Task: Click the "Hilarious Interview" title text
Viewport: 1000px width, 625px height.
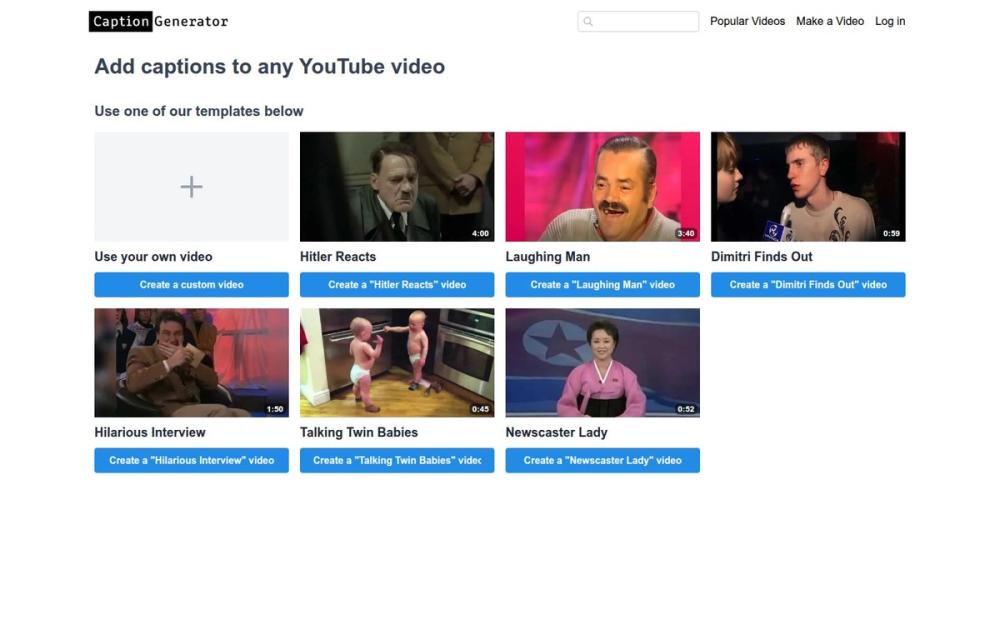Action: [x=150, y=432]
